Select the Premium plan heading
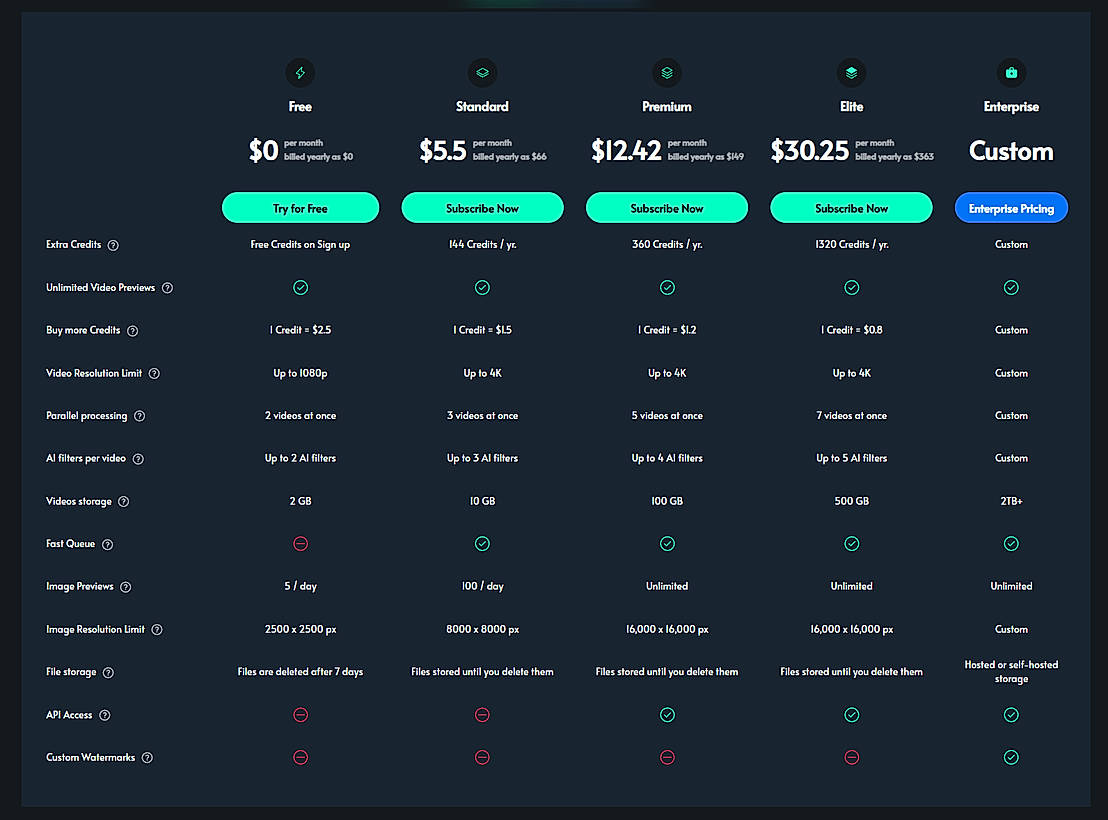This screenshot has height=820, width=1108. point(667,107)
